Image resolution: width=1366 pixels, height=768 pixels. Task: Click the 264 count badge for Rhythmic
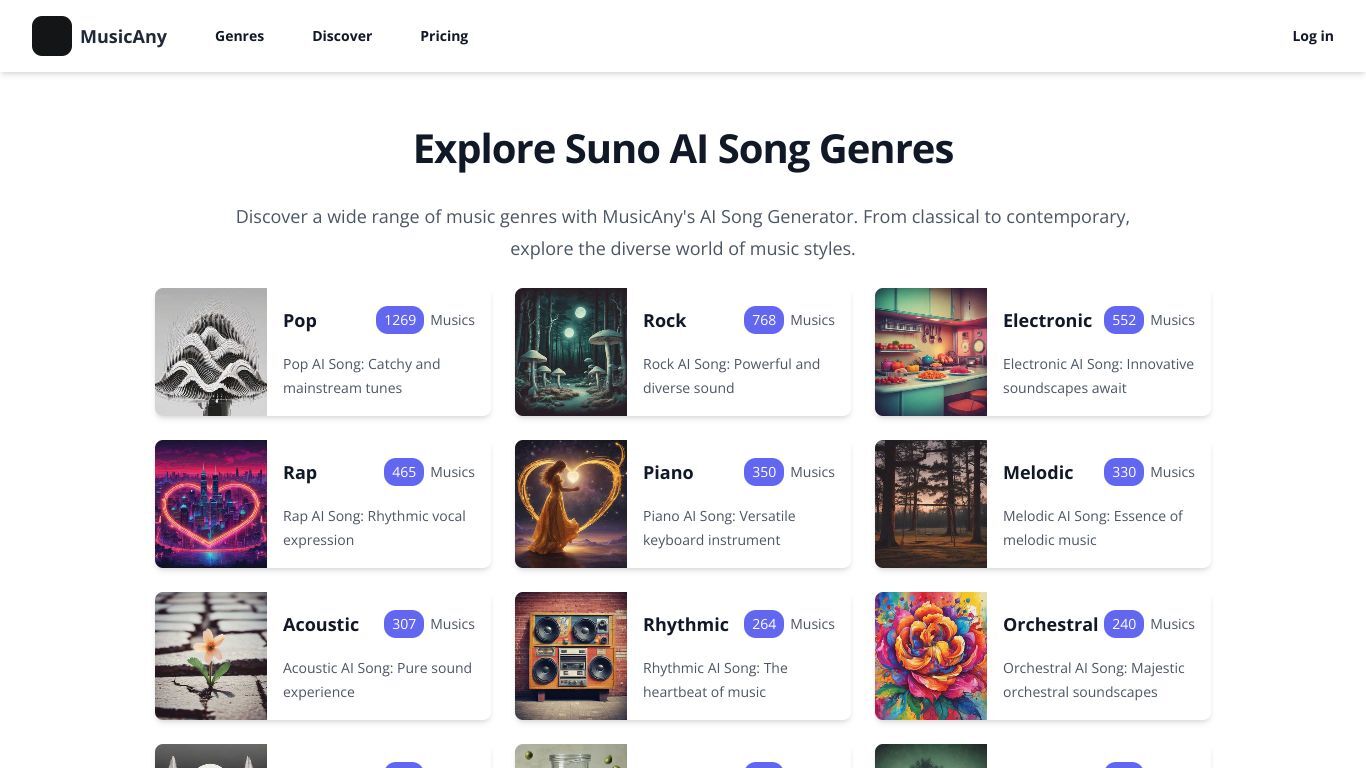click(764, 624)
